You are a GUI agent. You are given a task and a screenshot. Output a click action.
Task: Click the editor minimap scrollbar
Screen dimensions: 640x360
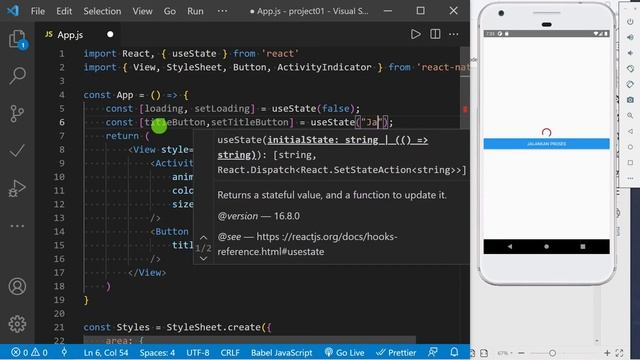pos(465,87)
